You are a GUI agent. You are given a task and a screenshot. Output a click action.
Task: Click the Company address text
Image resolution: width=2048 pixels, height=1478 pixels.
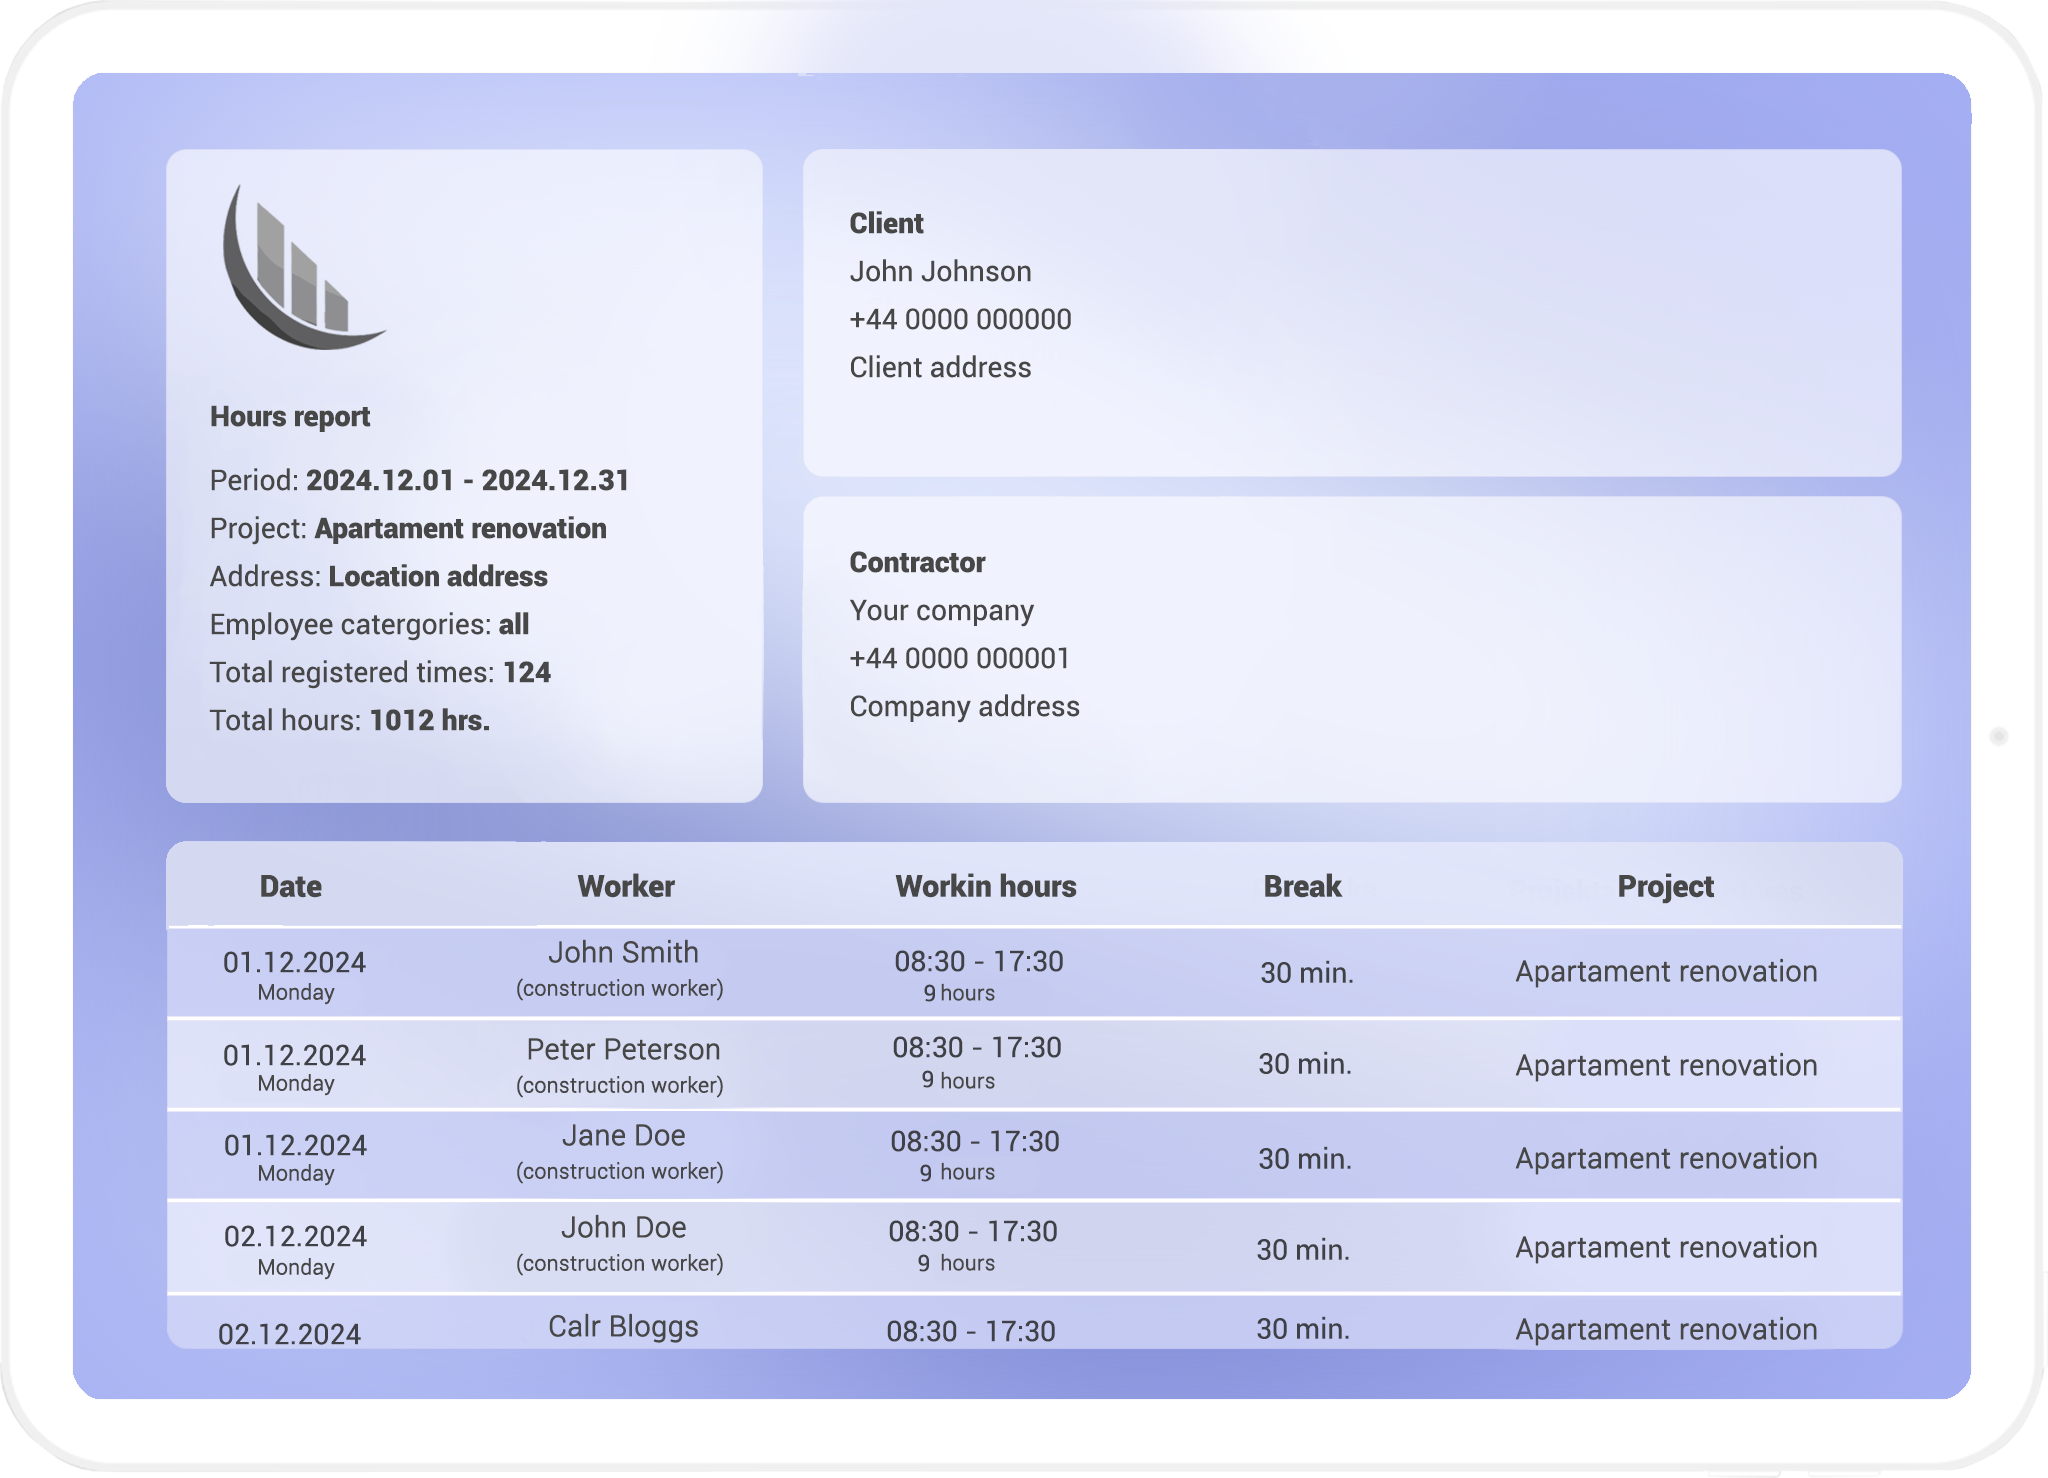(x=964, y=707)
